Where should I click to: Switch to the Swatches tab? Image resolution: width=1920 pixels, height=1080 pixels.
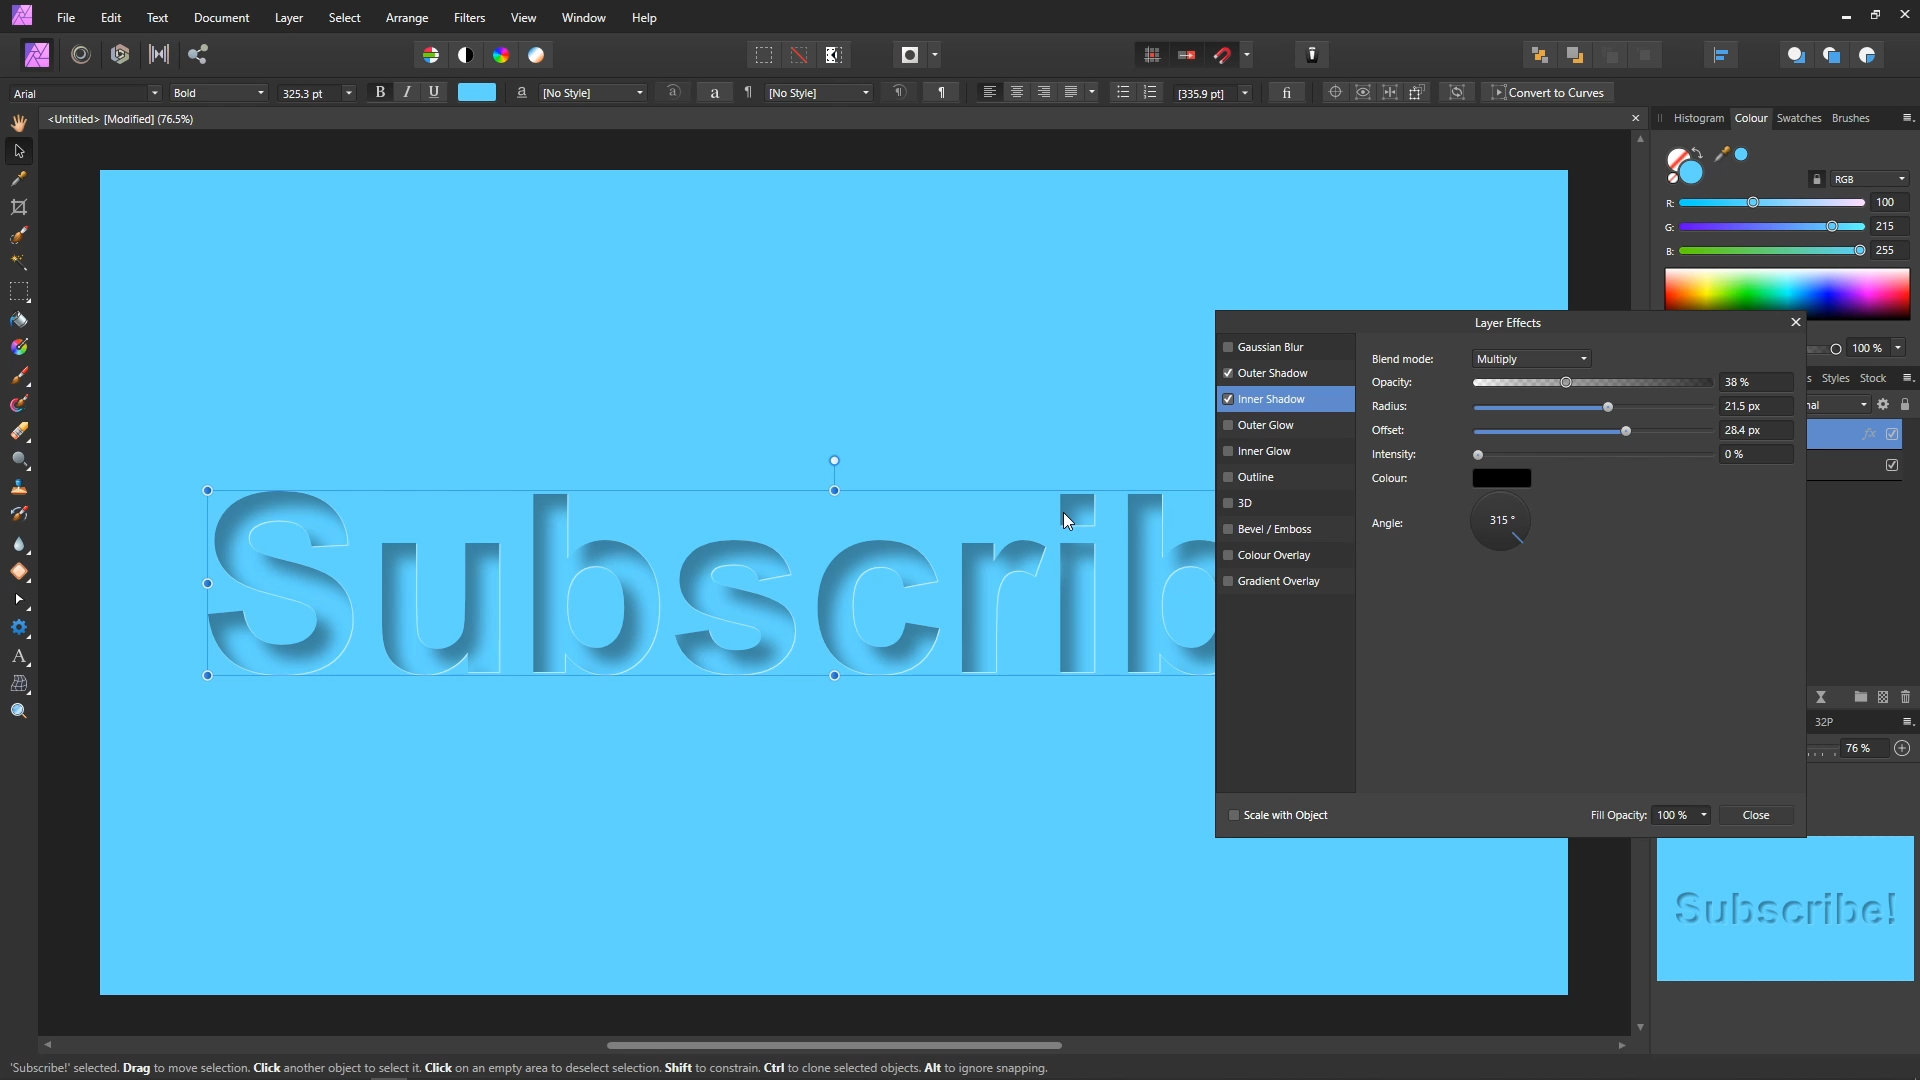point(1798,118)
